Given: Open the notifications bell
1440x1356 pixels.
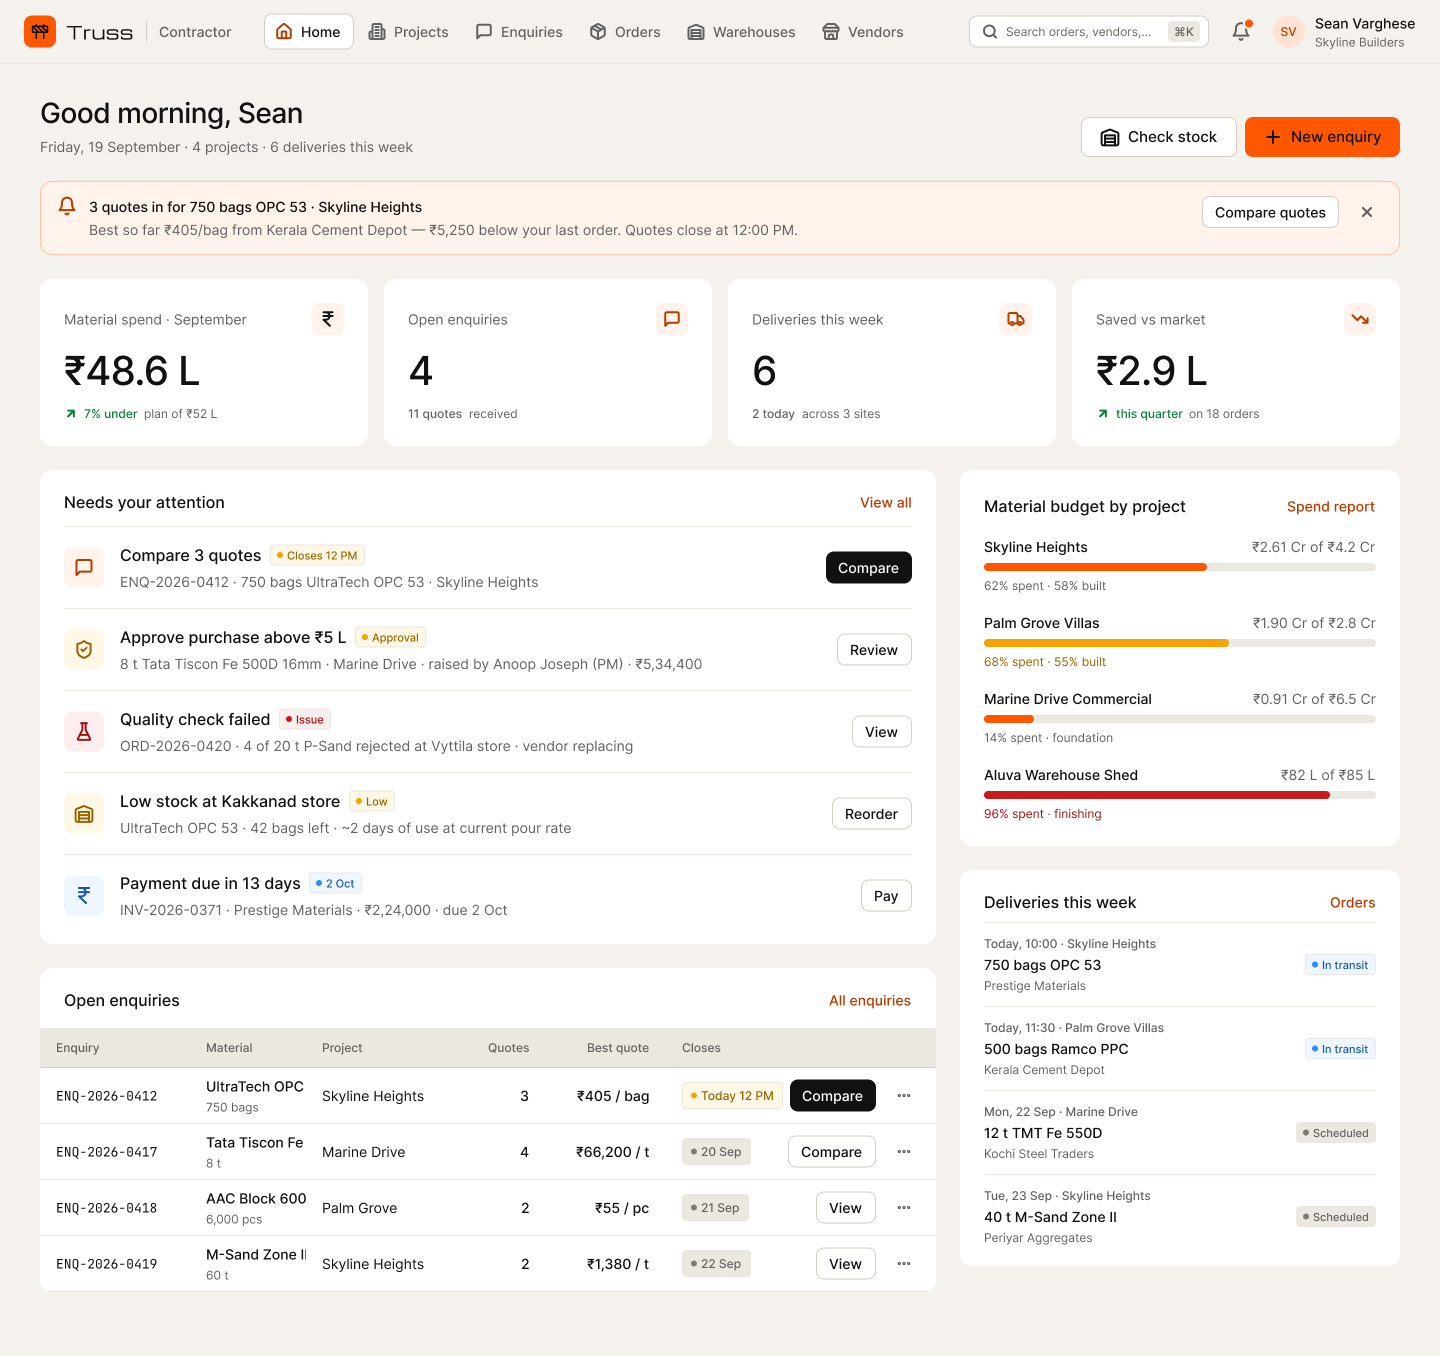Looking at the screenshot, I should pos(1241,32).
